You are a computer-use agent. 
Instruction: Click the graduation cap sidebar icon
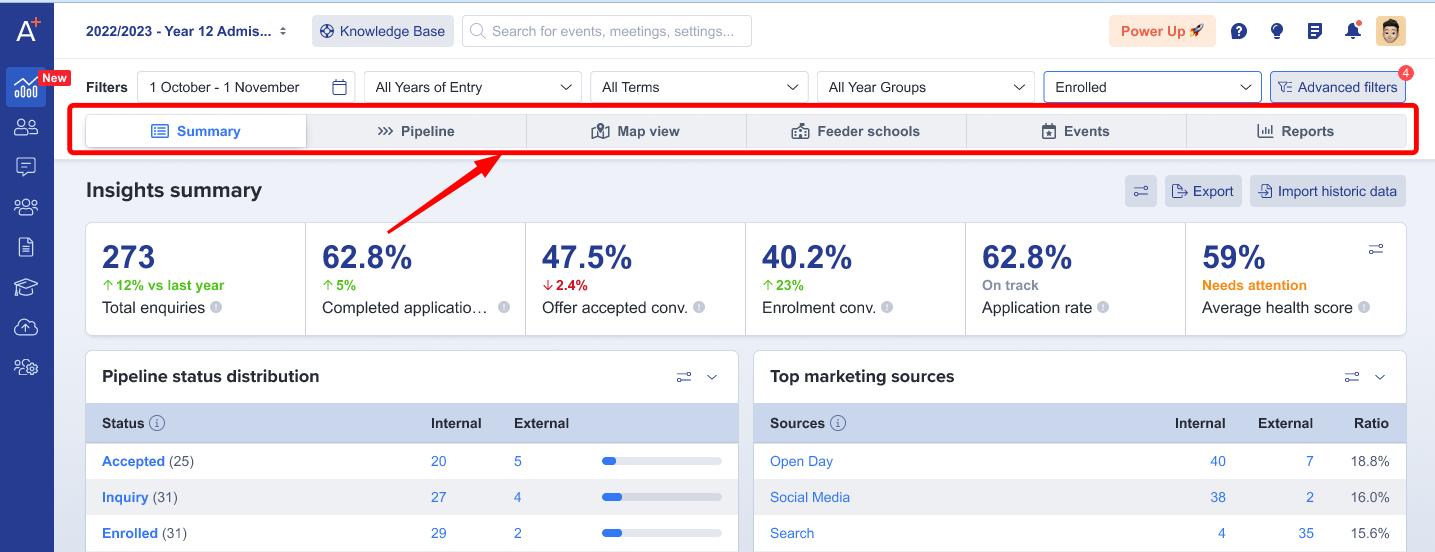26,288
